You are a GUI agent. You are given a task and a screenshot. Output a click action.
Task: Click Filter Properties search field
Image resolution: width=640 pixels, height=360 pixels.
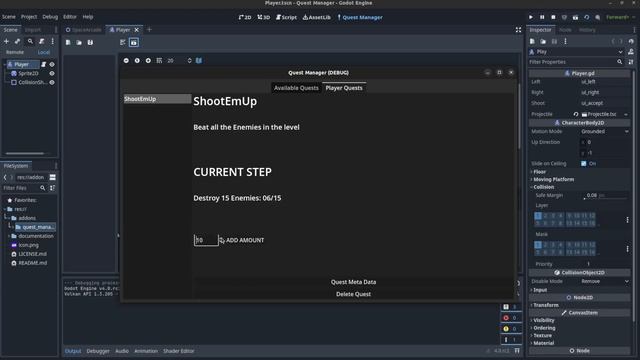pos(576,62)
